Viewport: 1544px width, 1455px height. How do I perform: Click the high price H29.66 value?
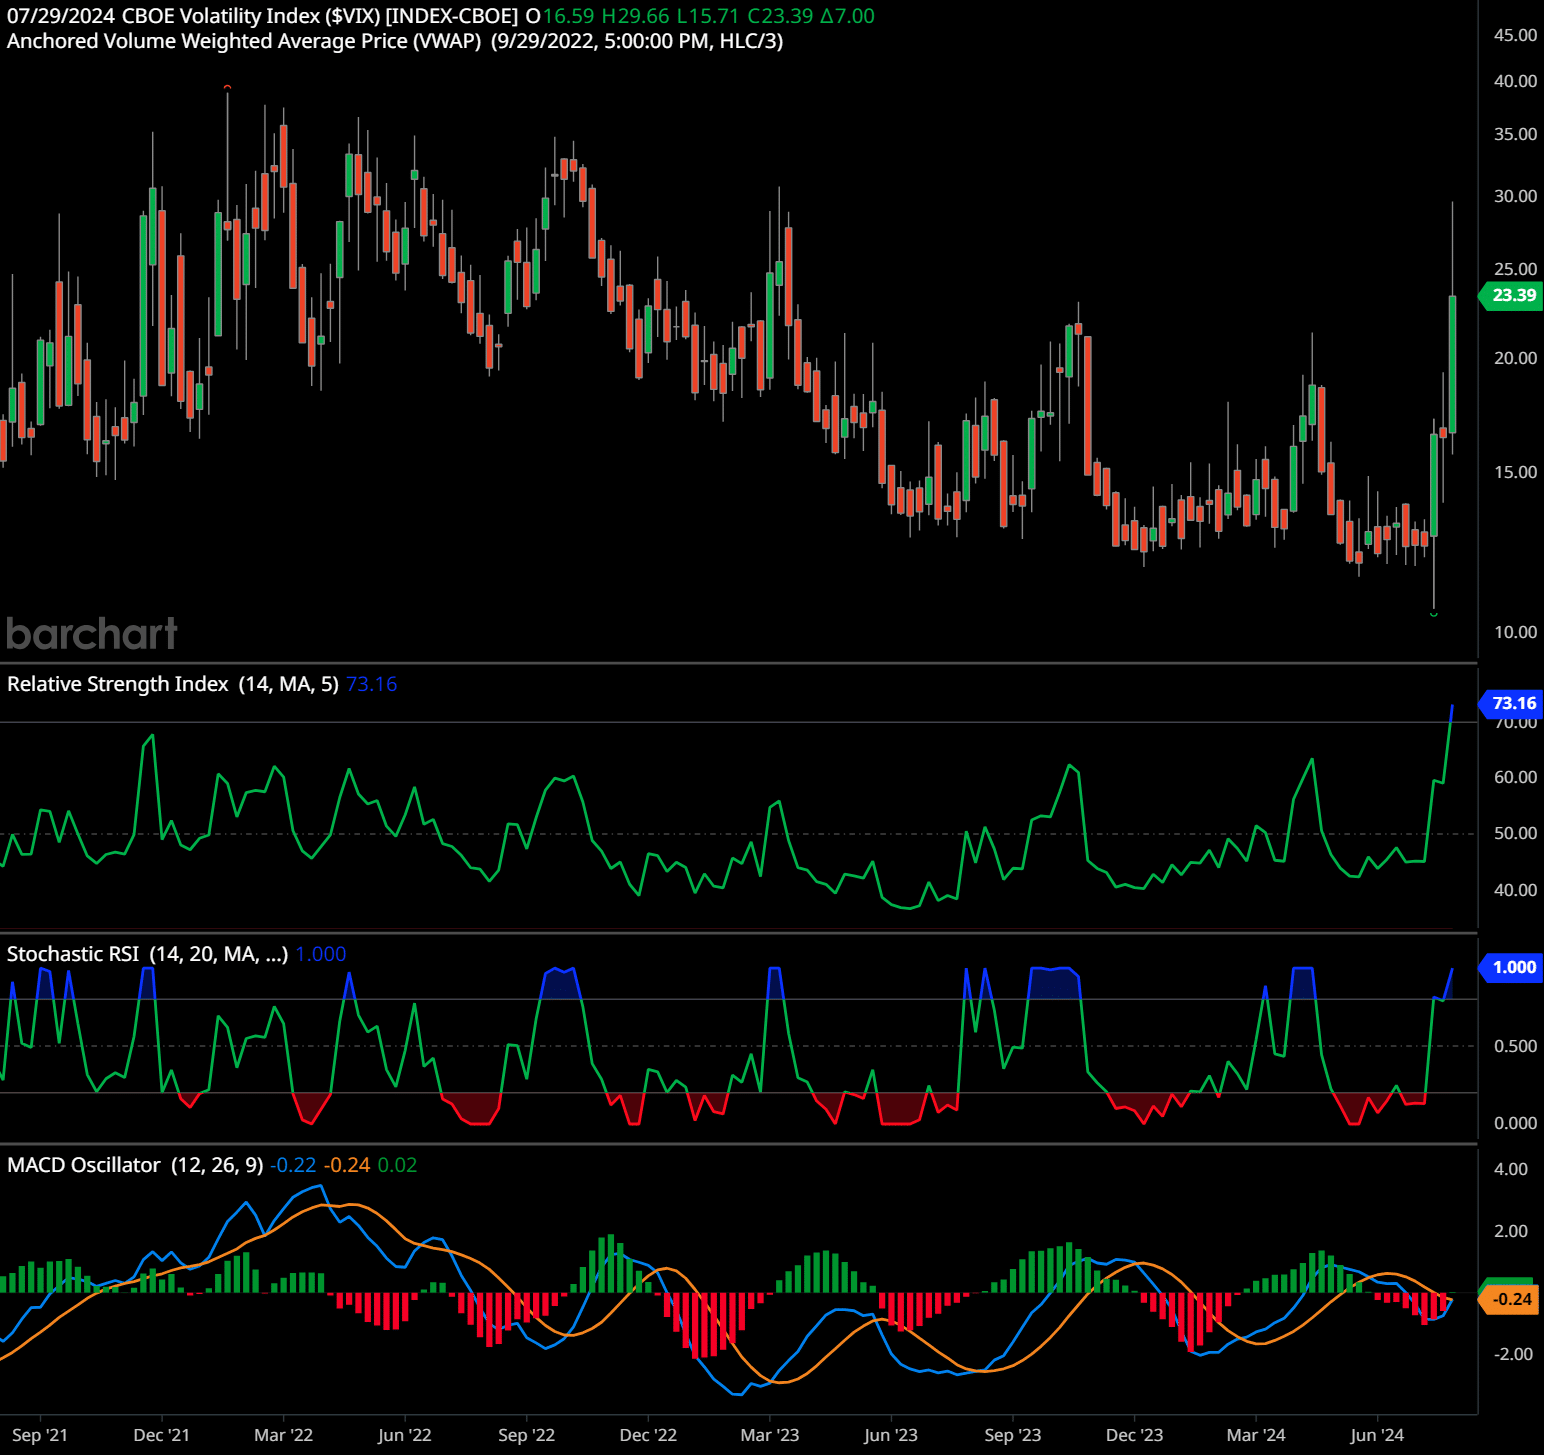pos(635,16)
